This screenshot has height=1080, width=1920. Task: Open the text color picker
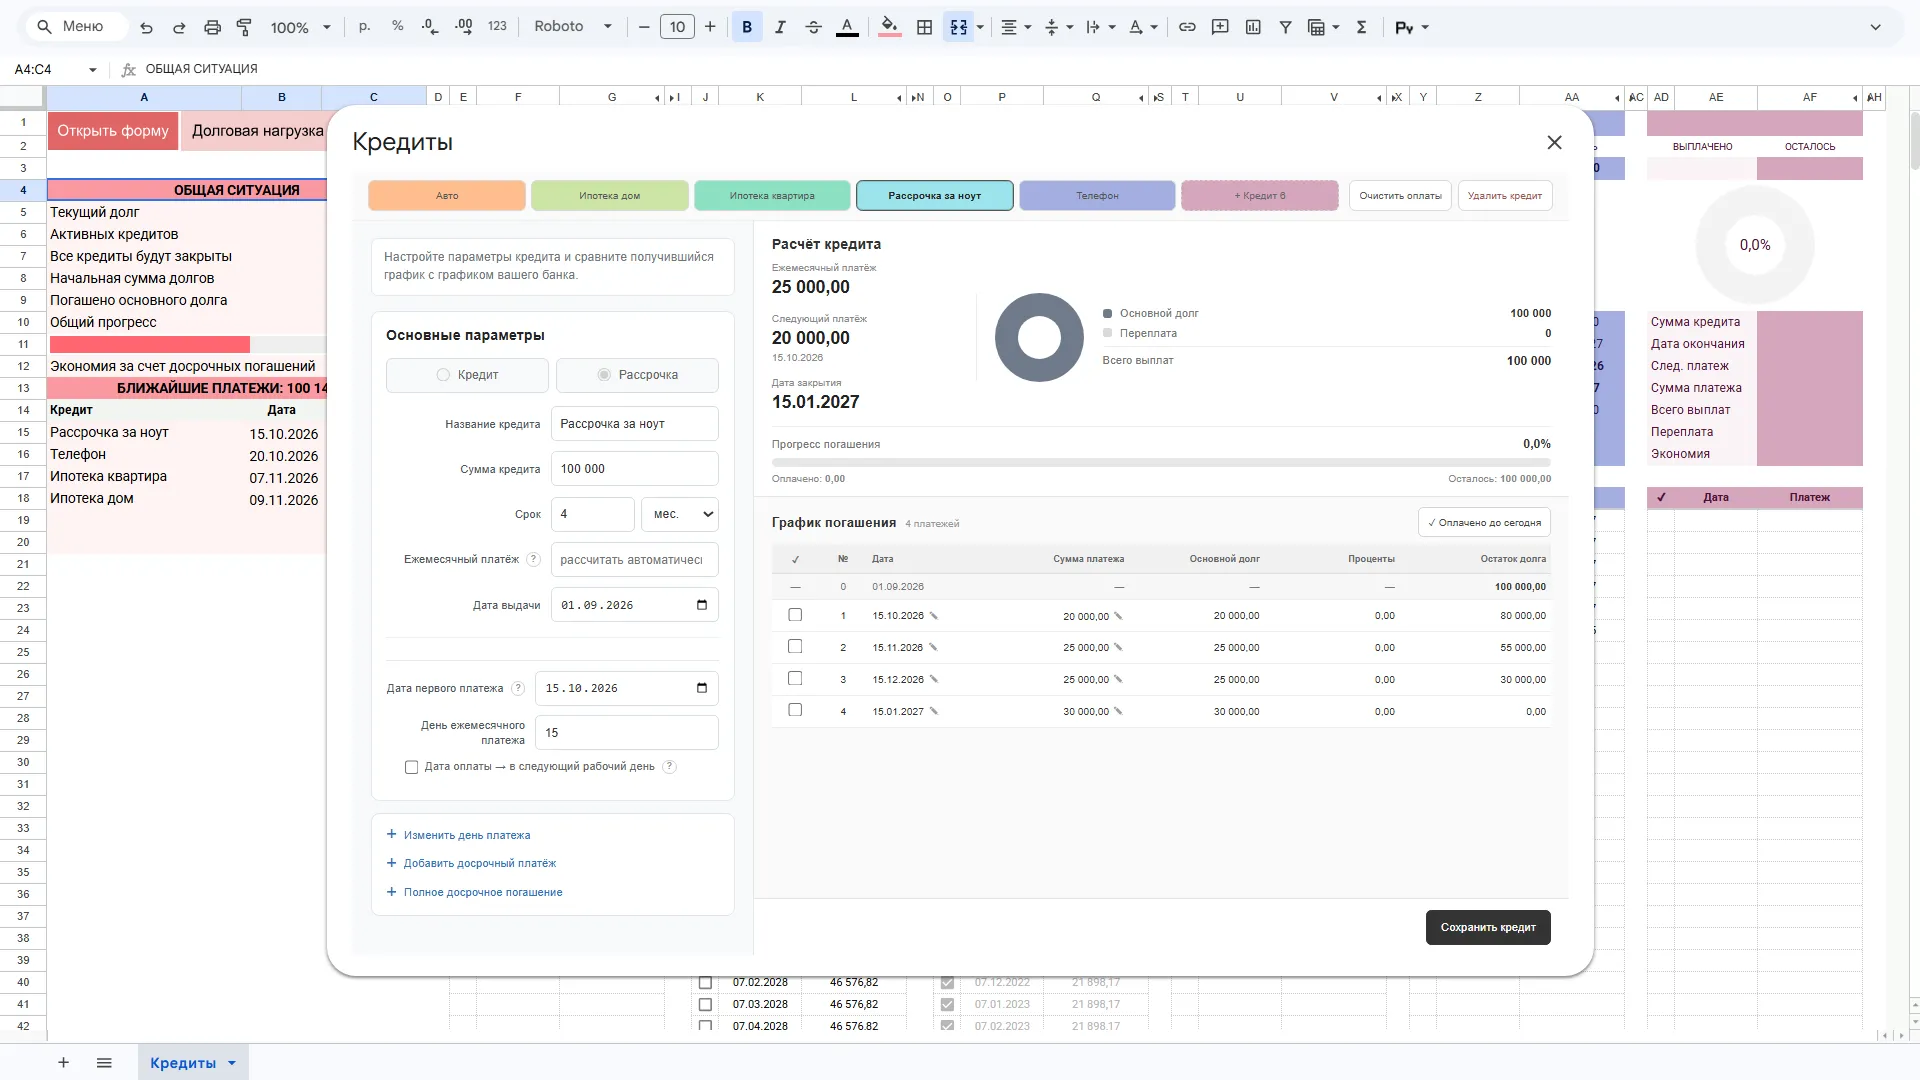(x=847, y=27)
